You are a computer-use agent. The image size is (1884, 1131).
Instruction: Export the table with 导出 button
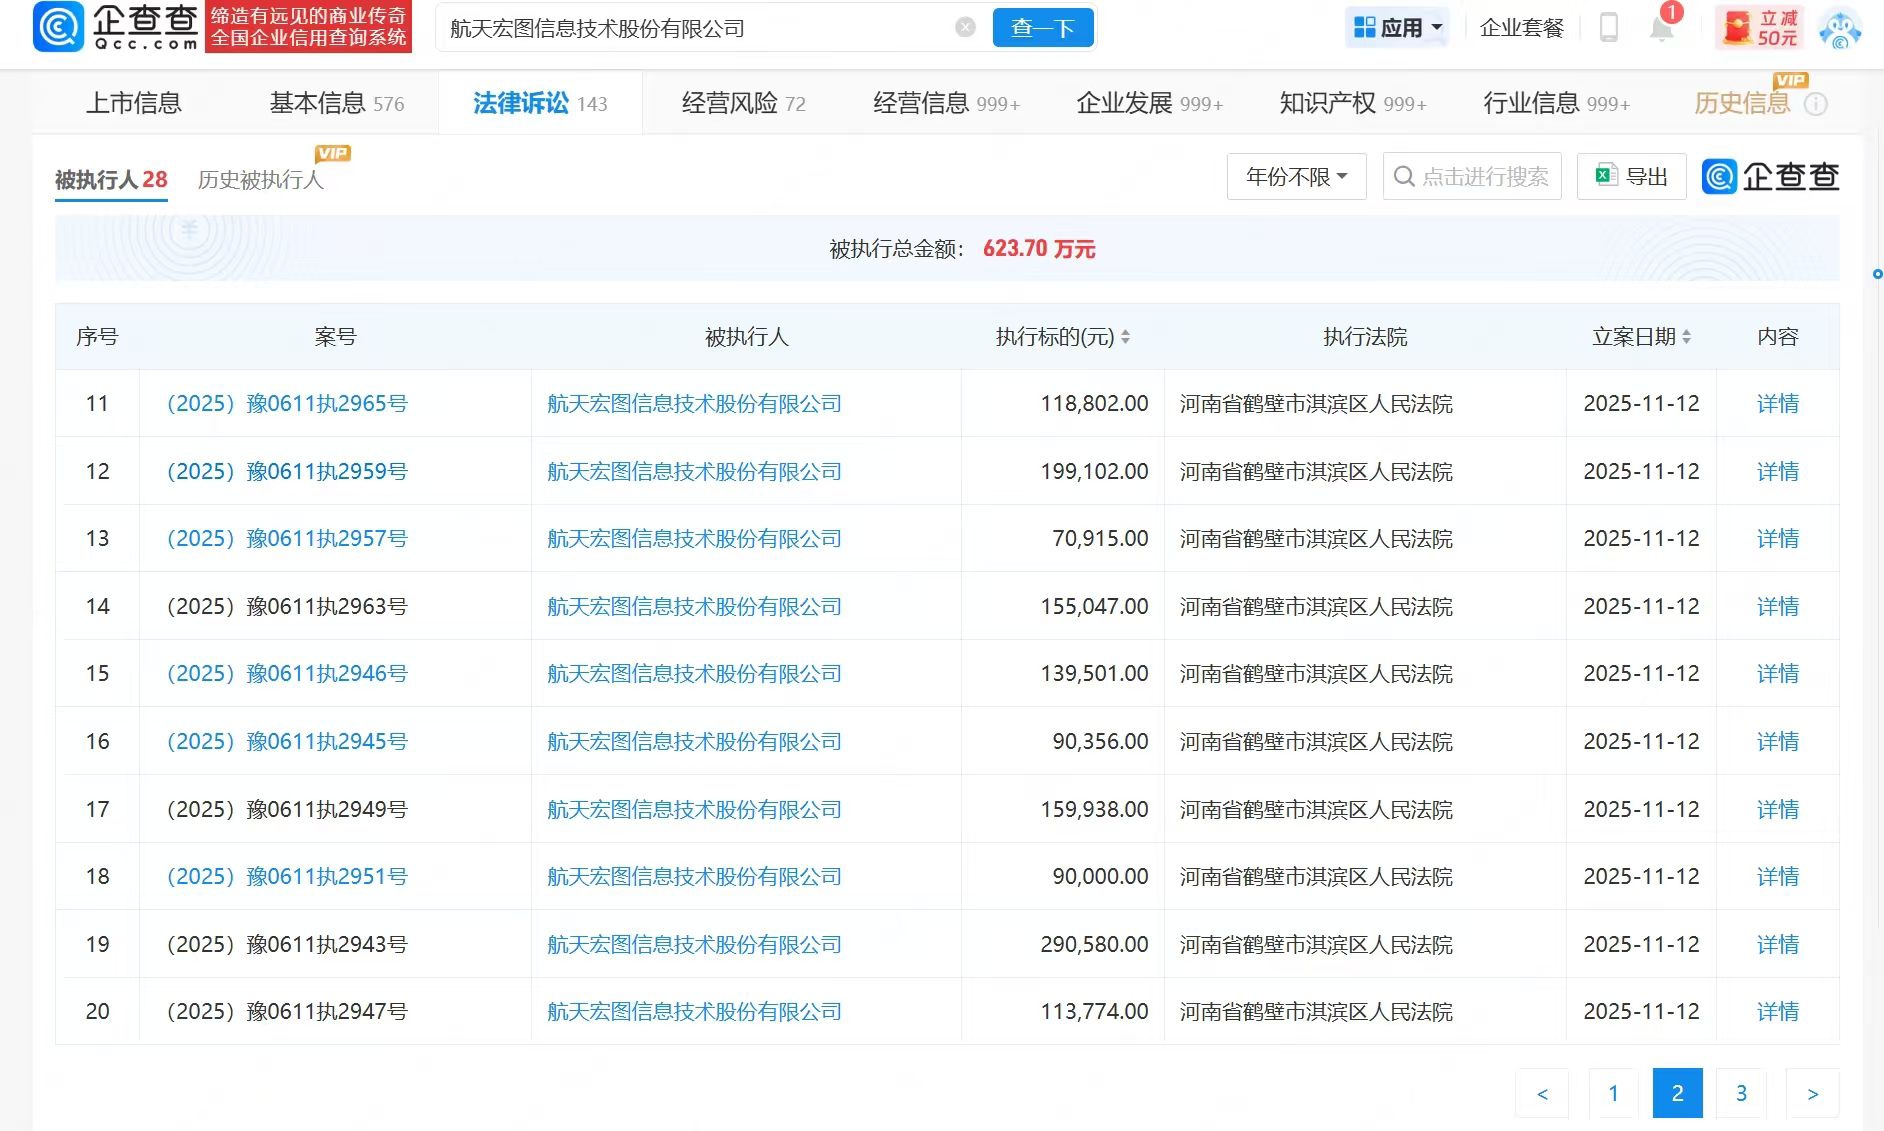coord(1631,177)
